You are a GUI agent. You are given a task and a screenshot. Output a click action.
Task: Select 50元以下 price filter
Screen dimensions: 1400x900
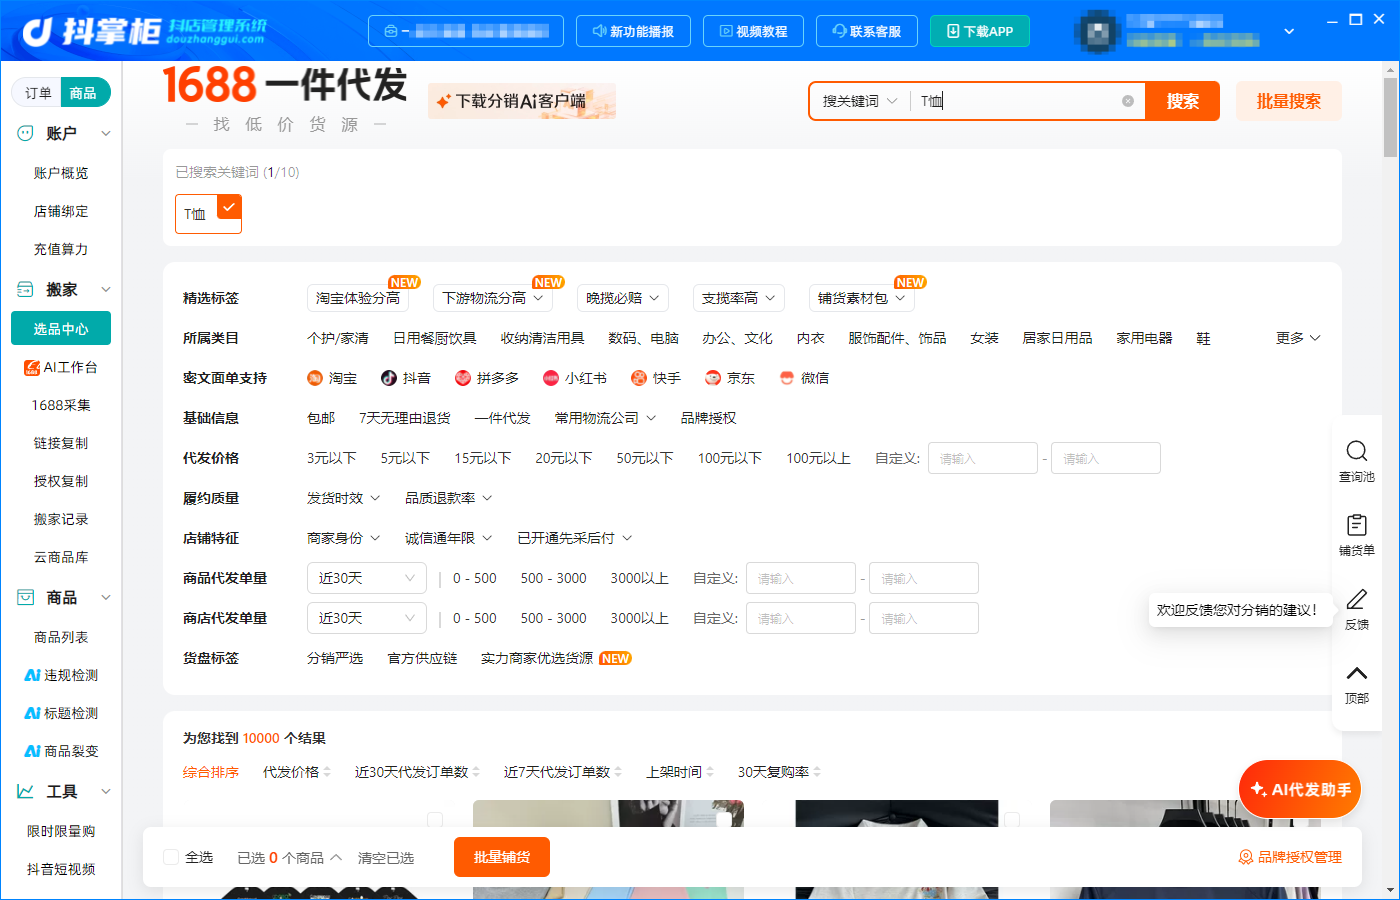[x=645, y=458]
